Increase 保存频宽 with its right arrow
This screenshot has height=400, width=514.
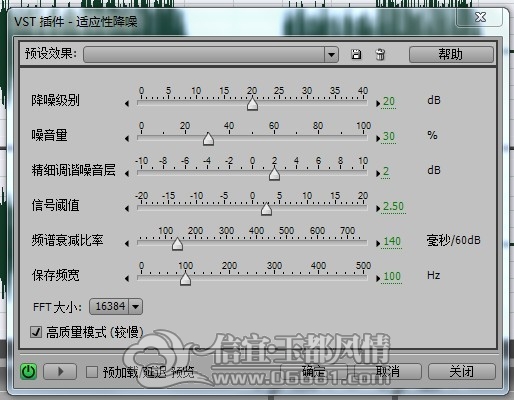(x=378, y=279)
